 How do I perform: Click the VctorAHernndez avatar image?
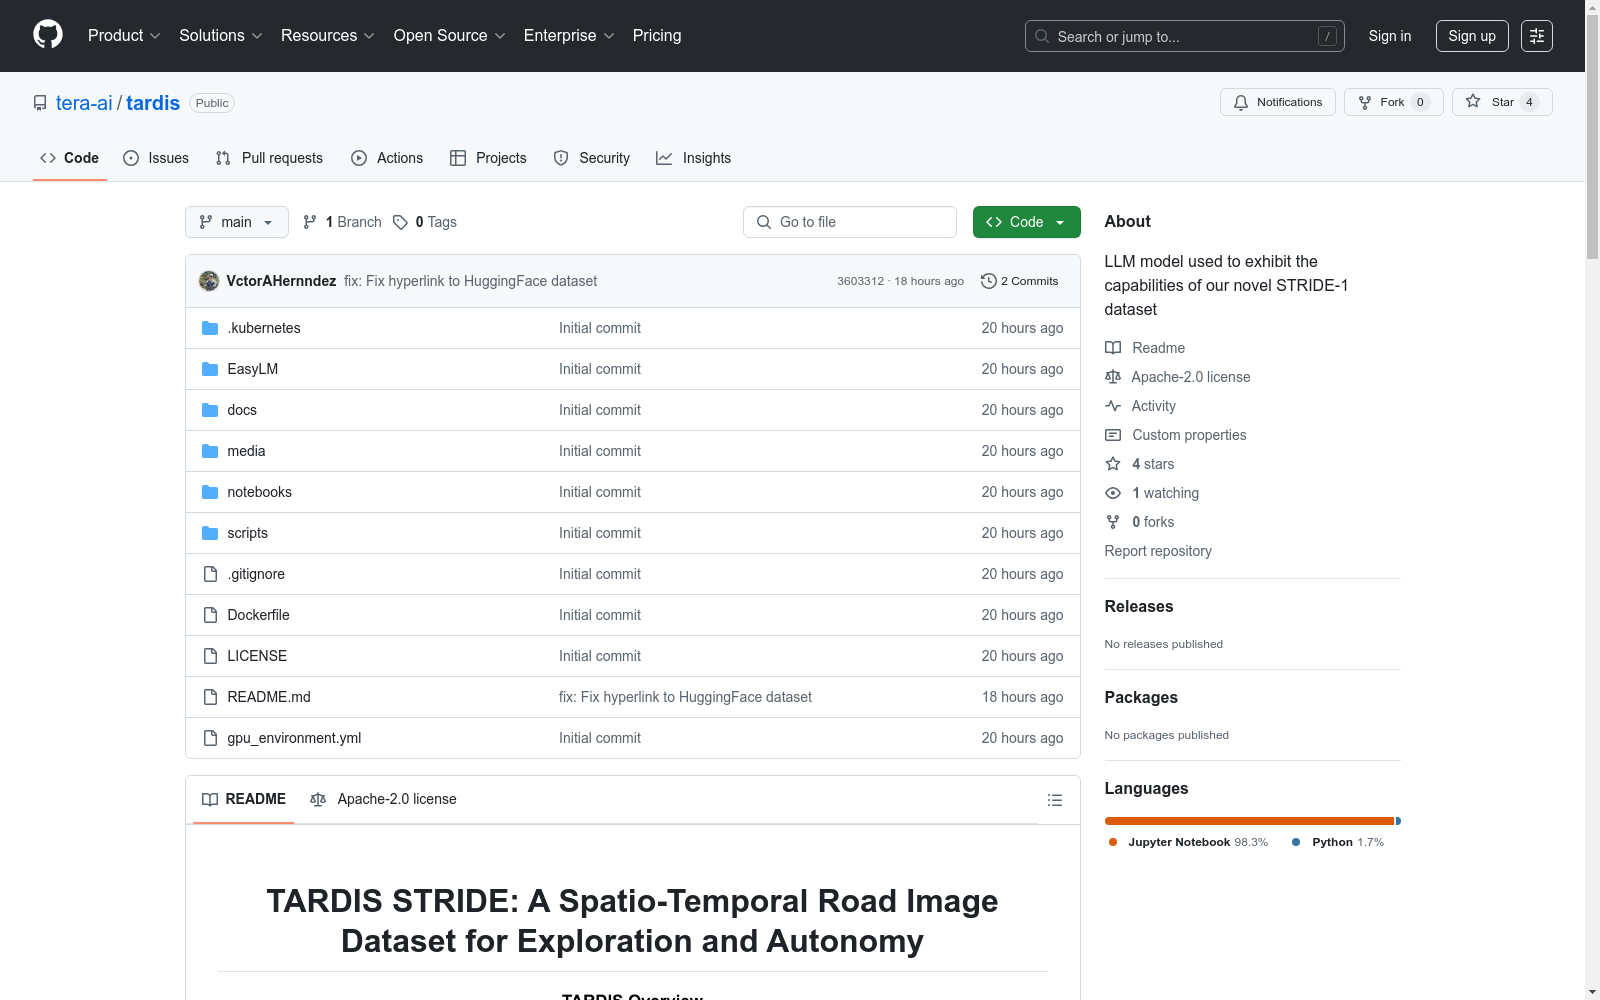click(209, 281)
